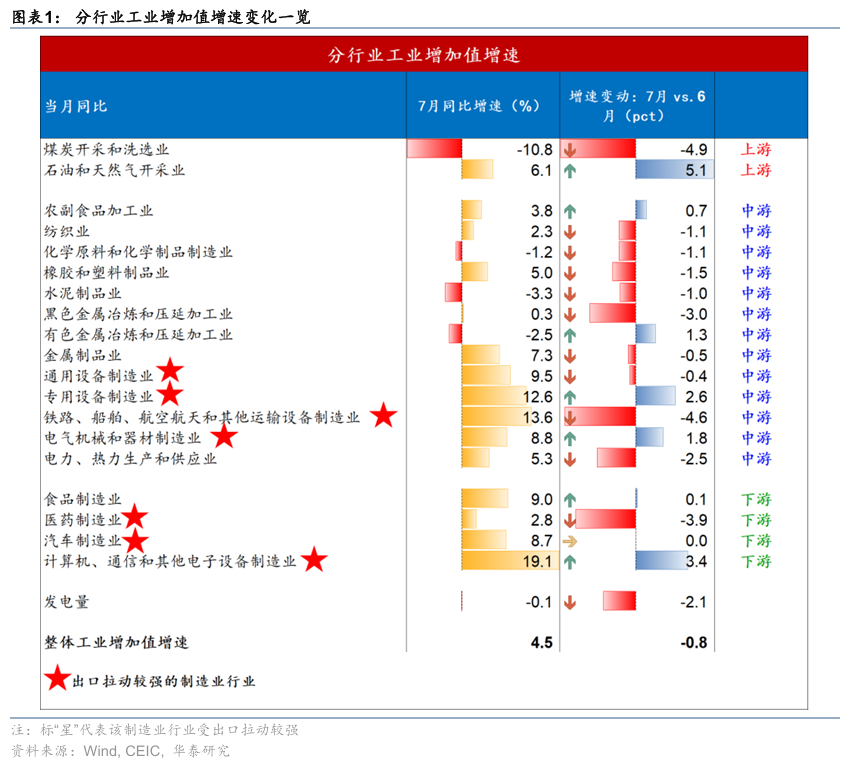
Task: Click the red star after 计算机、通信和其他电子设备制造业
Action: pos(314,559)
